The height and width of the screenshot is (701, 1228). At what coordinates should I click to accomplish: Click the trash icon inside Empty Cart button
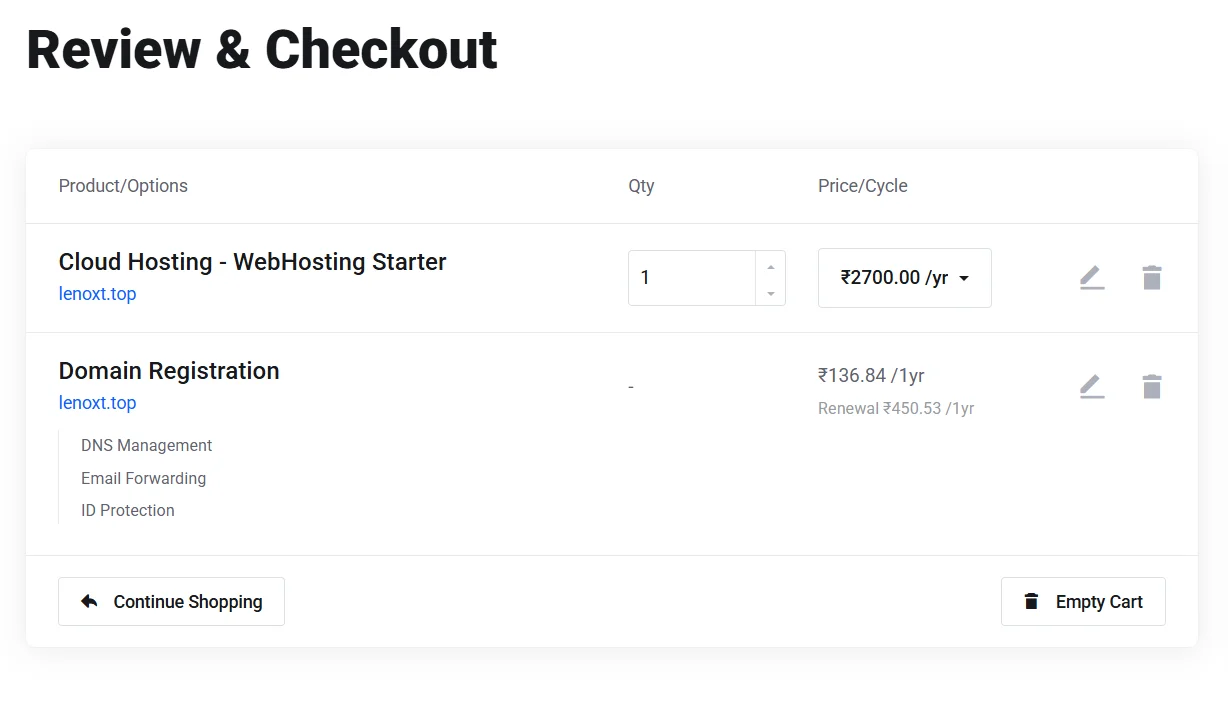(1030, 601)
